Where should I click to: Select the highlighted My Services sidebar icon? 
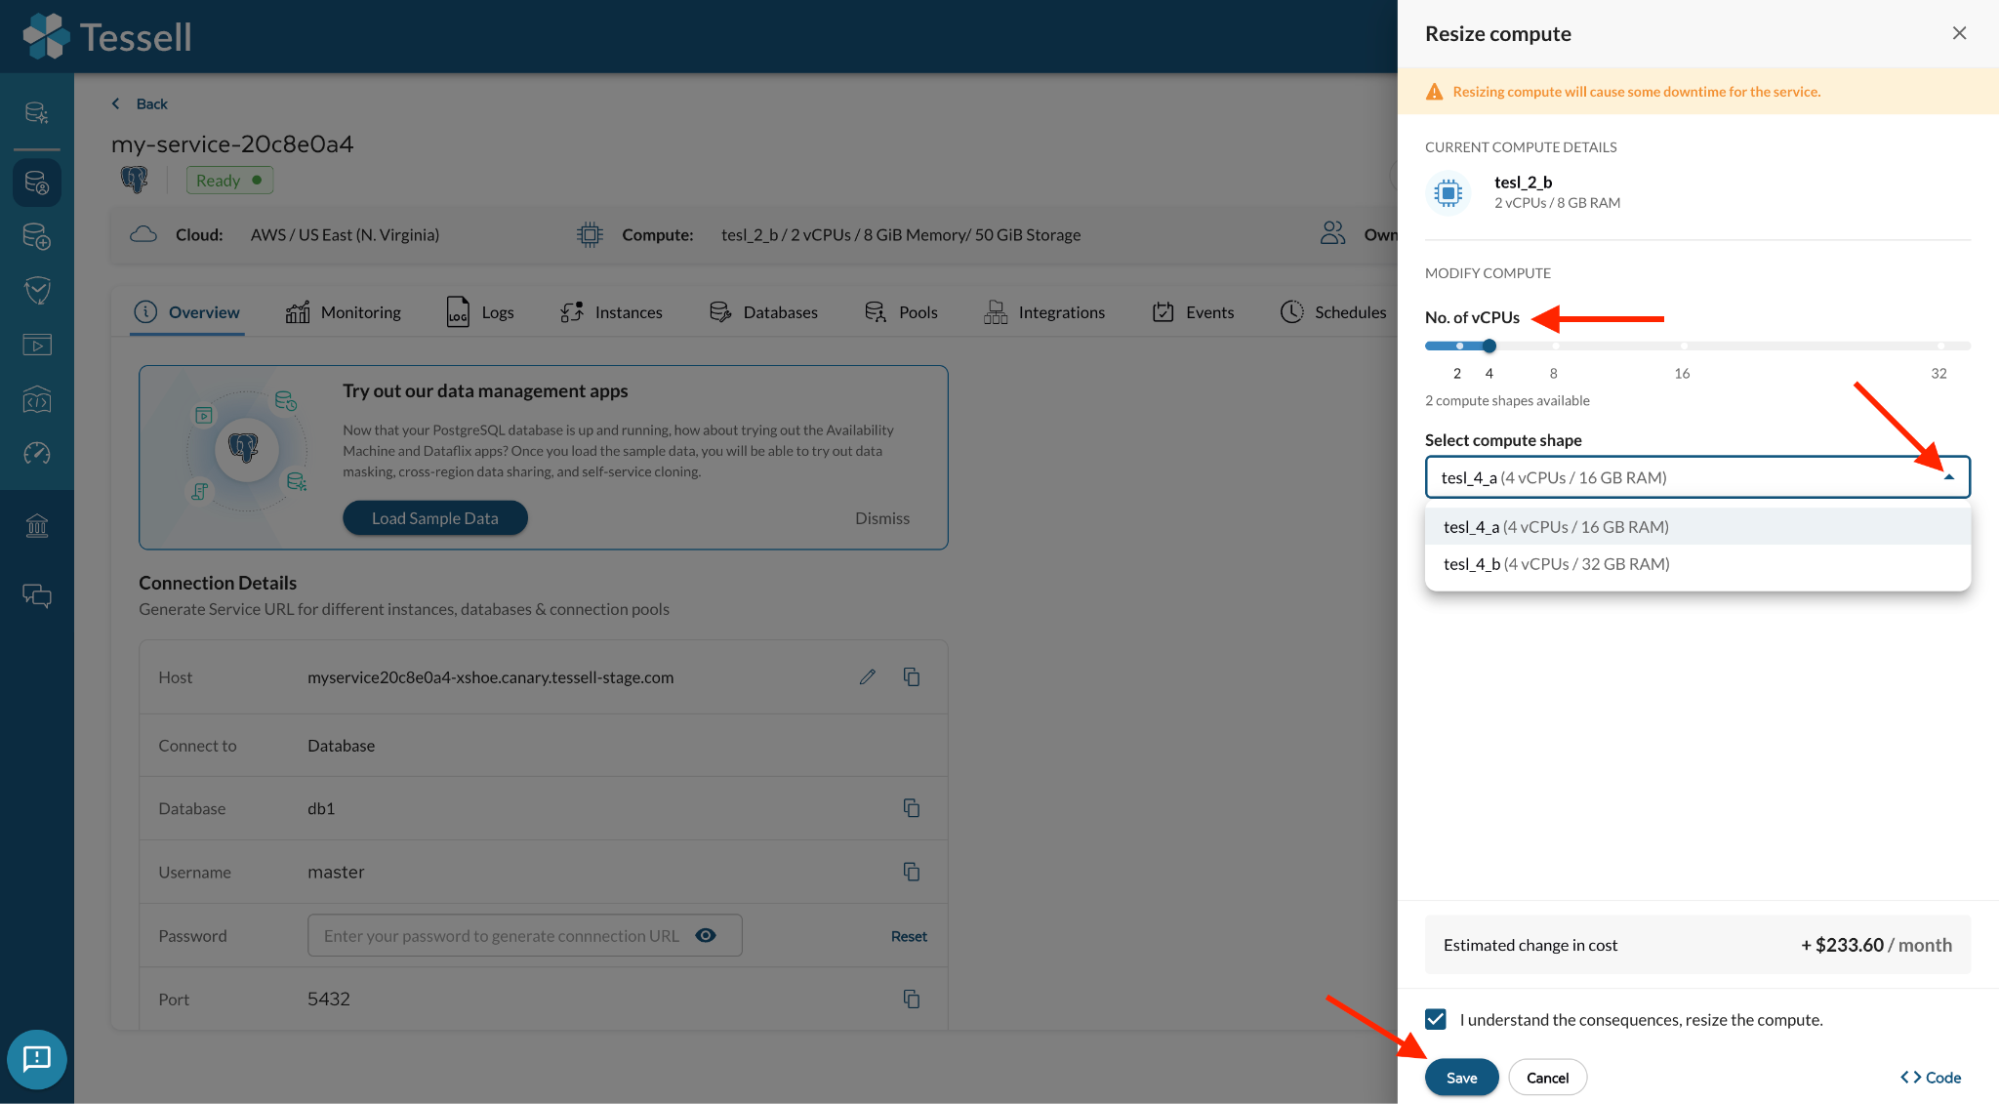(37, 183)
